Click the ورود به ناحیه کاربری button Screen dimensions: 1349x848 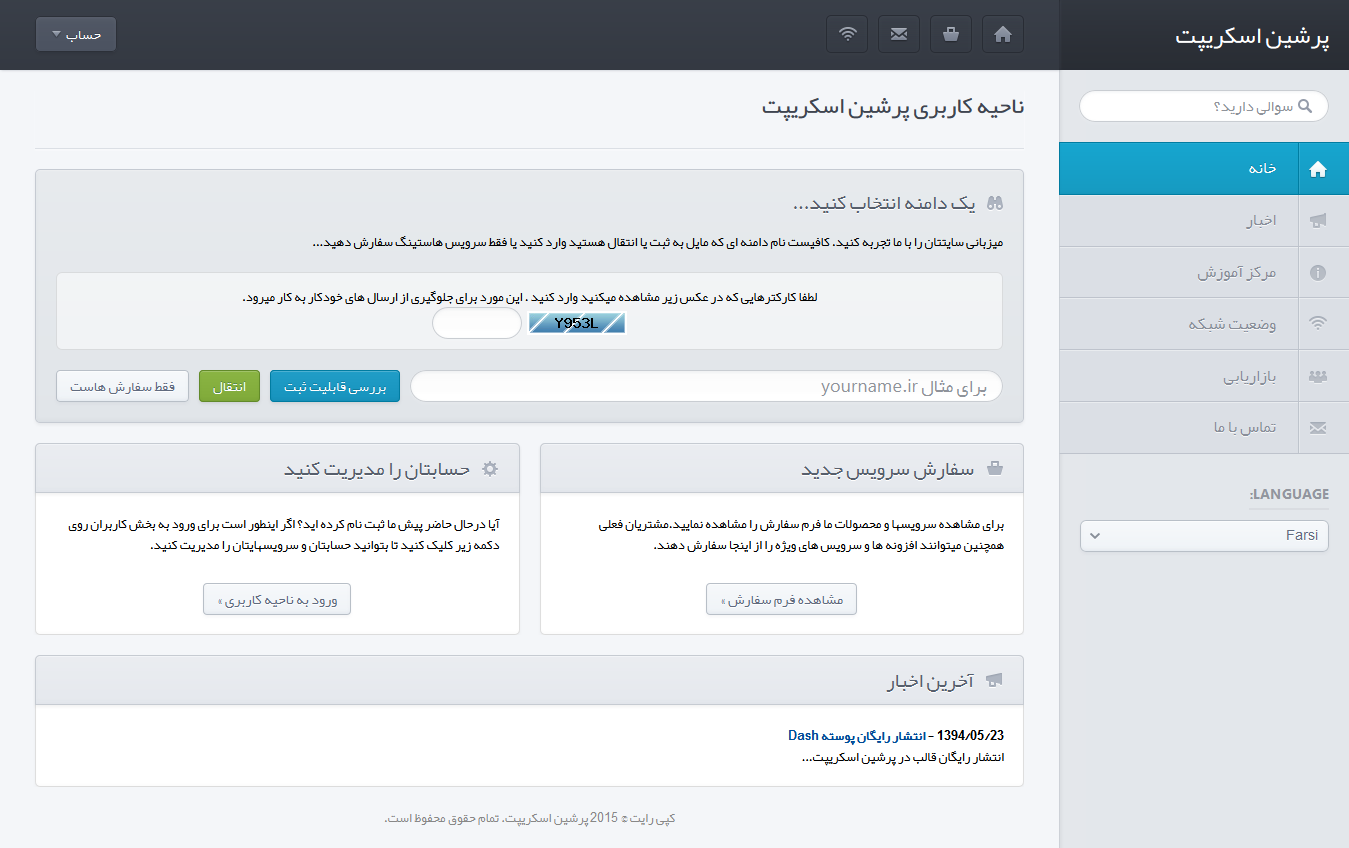click(277, 600)
